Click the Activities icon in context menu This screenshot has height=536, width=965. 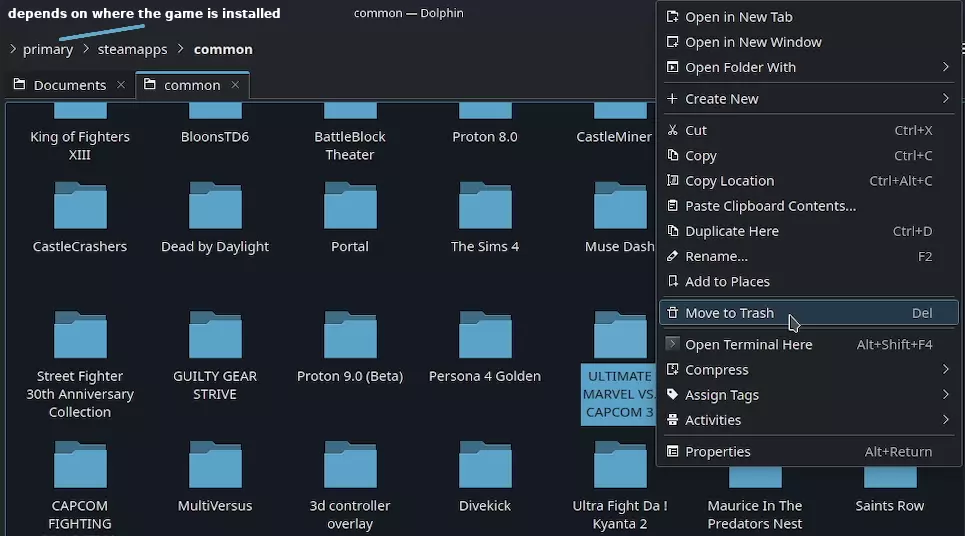673,420
